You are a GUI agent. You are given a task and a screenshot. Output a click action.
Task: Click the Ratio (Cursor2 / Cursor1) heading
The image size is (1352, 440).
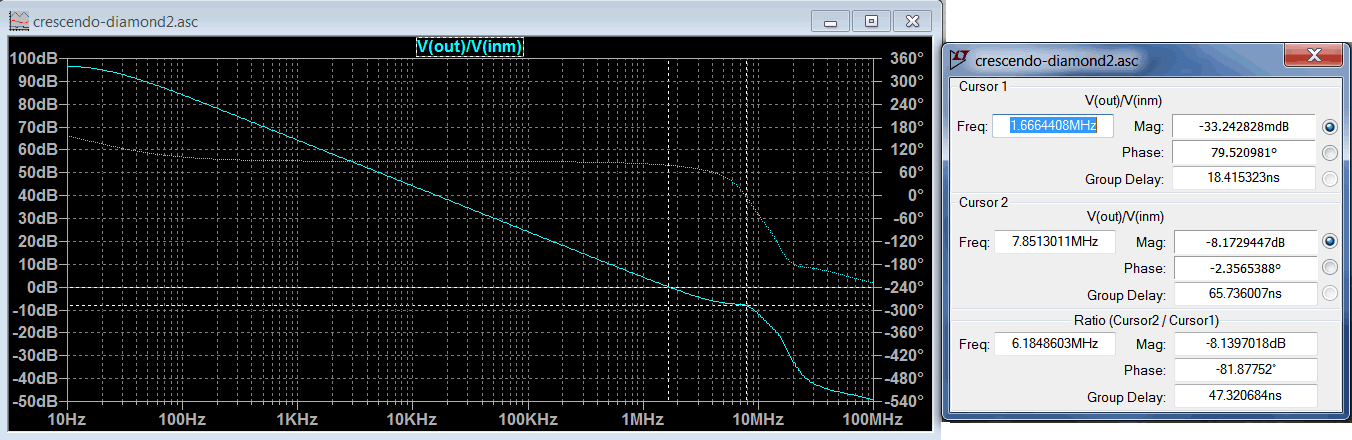tap(1146, 320)
